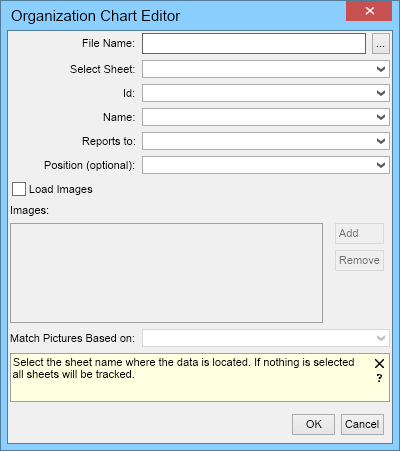This screenshot has width=400, height=451.
Task: Close the Organization Chart Editor window
Action: point(369,11)
